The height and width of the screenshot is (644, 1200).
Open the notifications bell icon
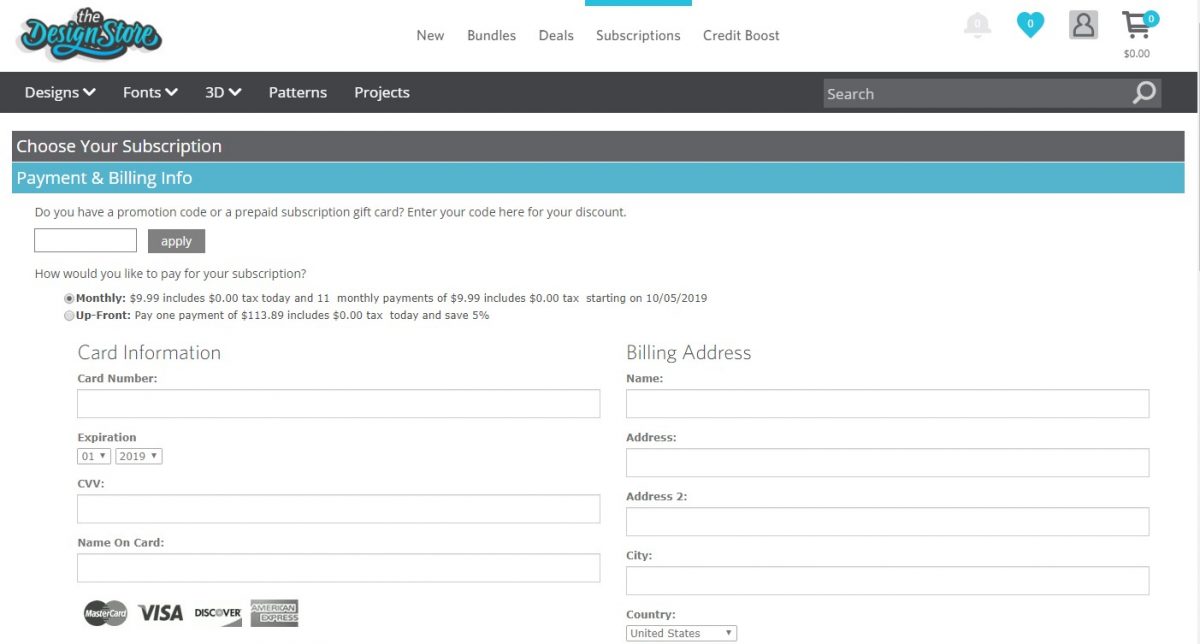click(x=977, y=25)
